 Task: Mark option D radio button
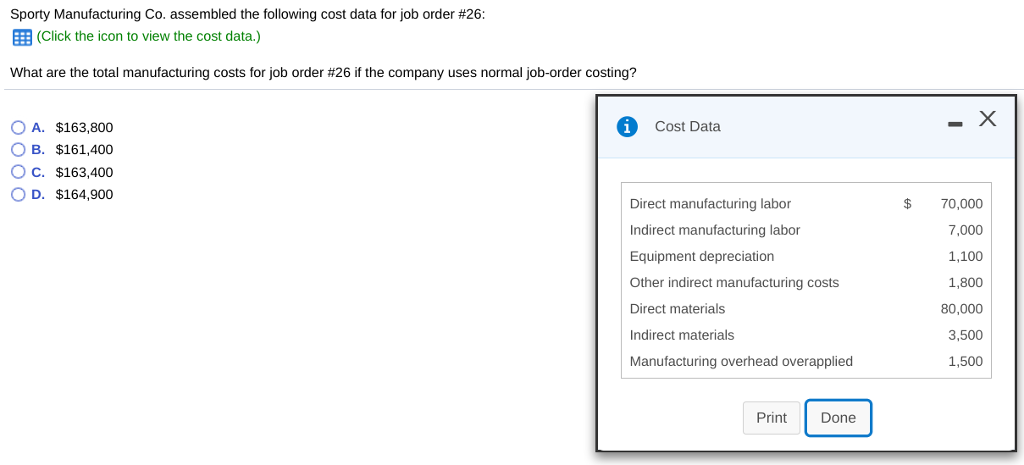(18, 194)
